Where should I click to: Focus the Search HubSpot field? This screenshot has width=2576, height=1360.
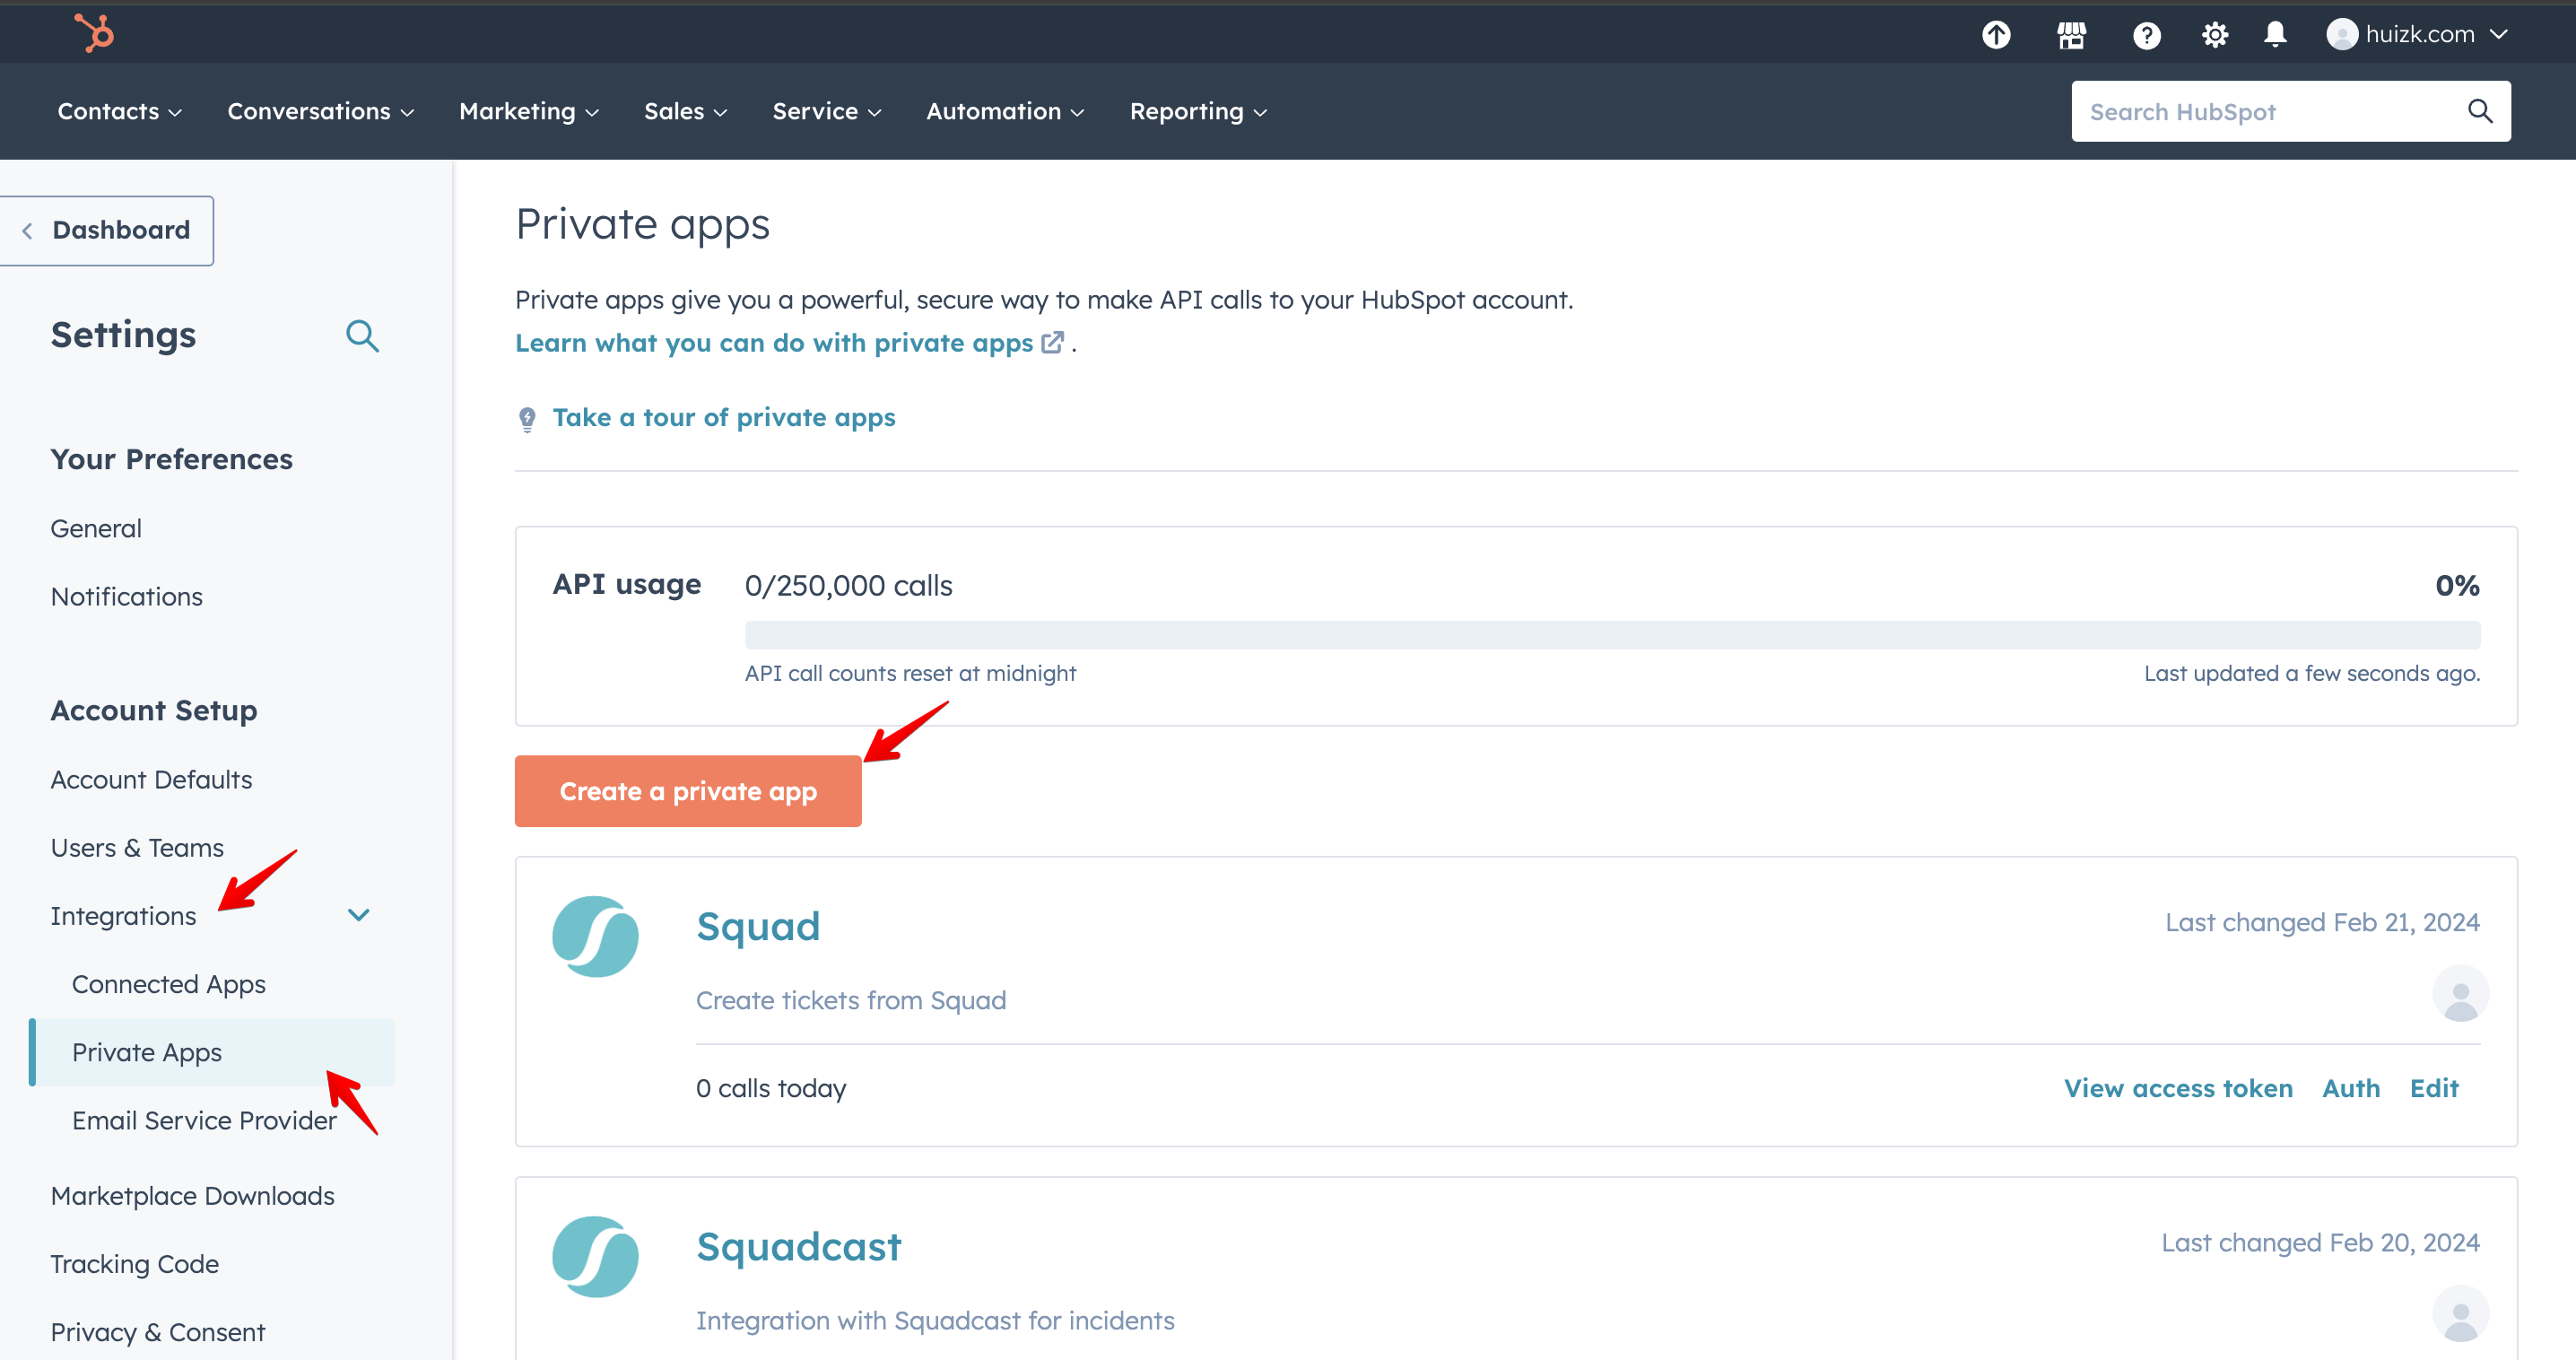coord(2290,111)
